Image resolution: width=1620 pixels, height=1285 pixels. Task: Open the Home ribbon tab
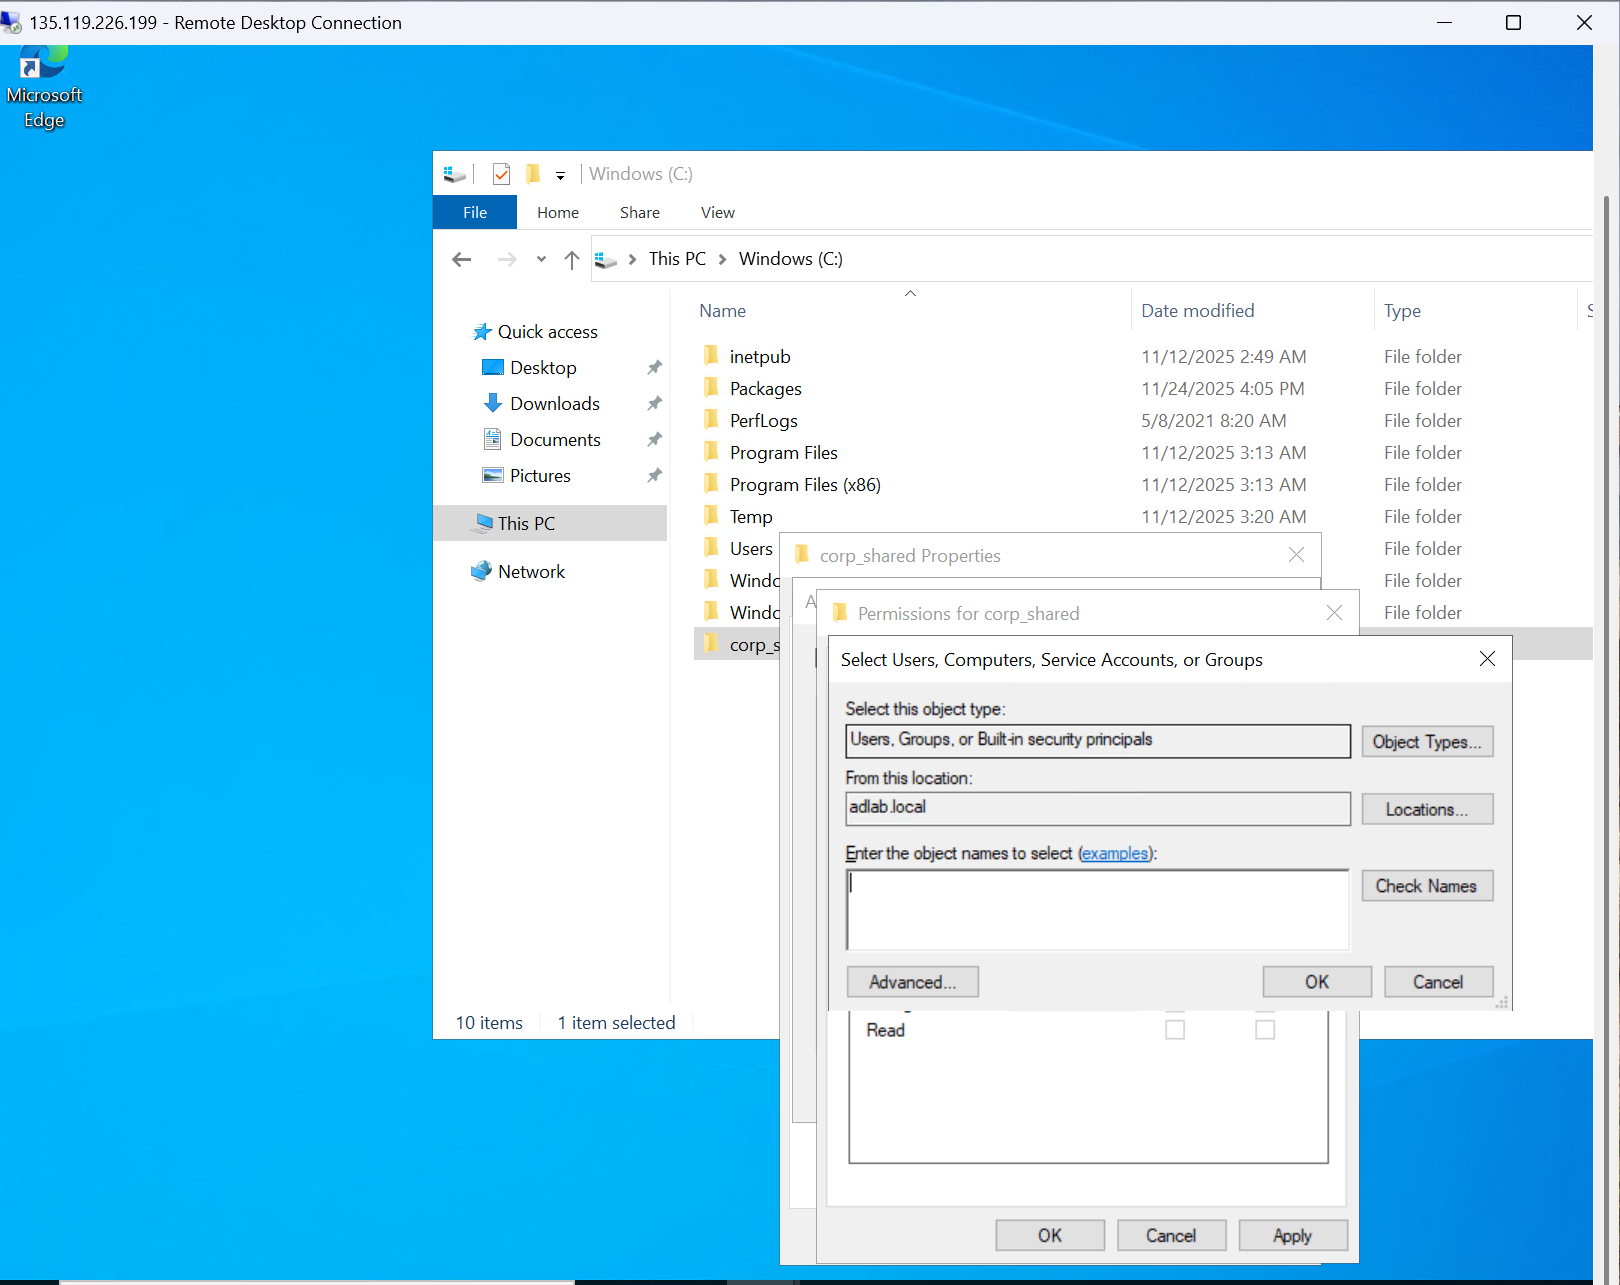[x=557, y=212]
